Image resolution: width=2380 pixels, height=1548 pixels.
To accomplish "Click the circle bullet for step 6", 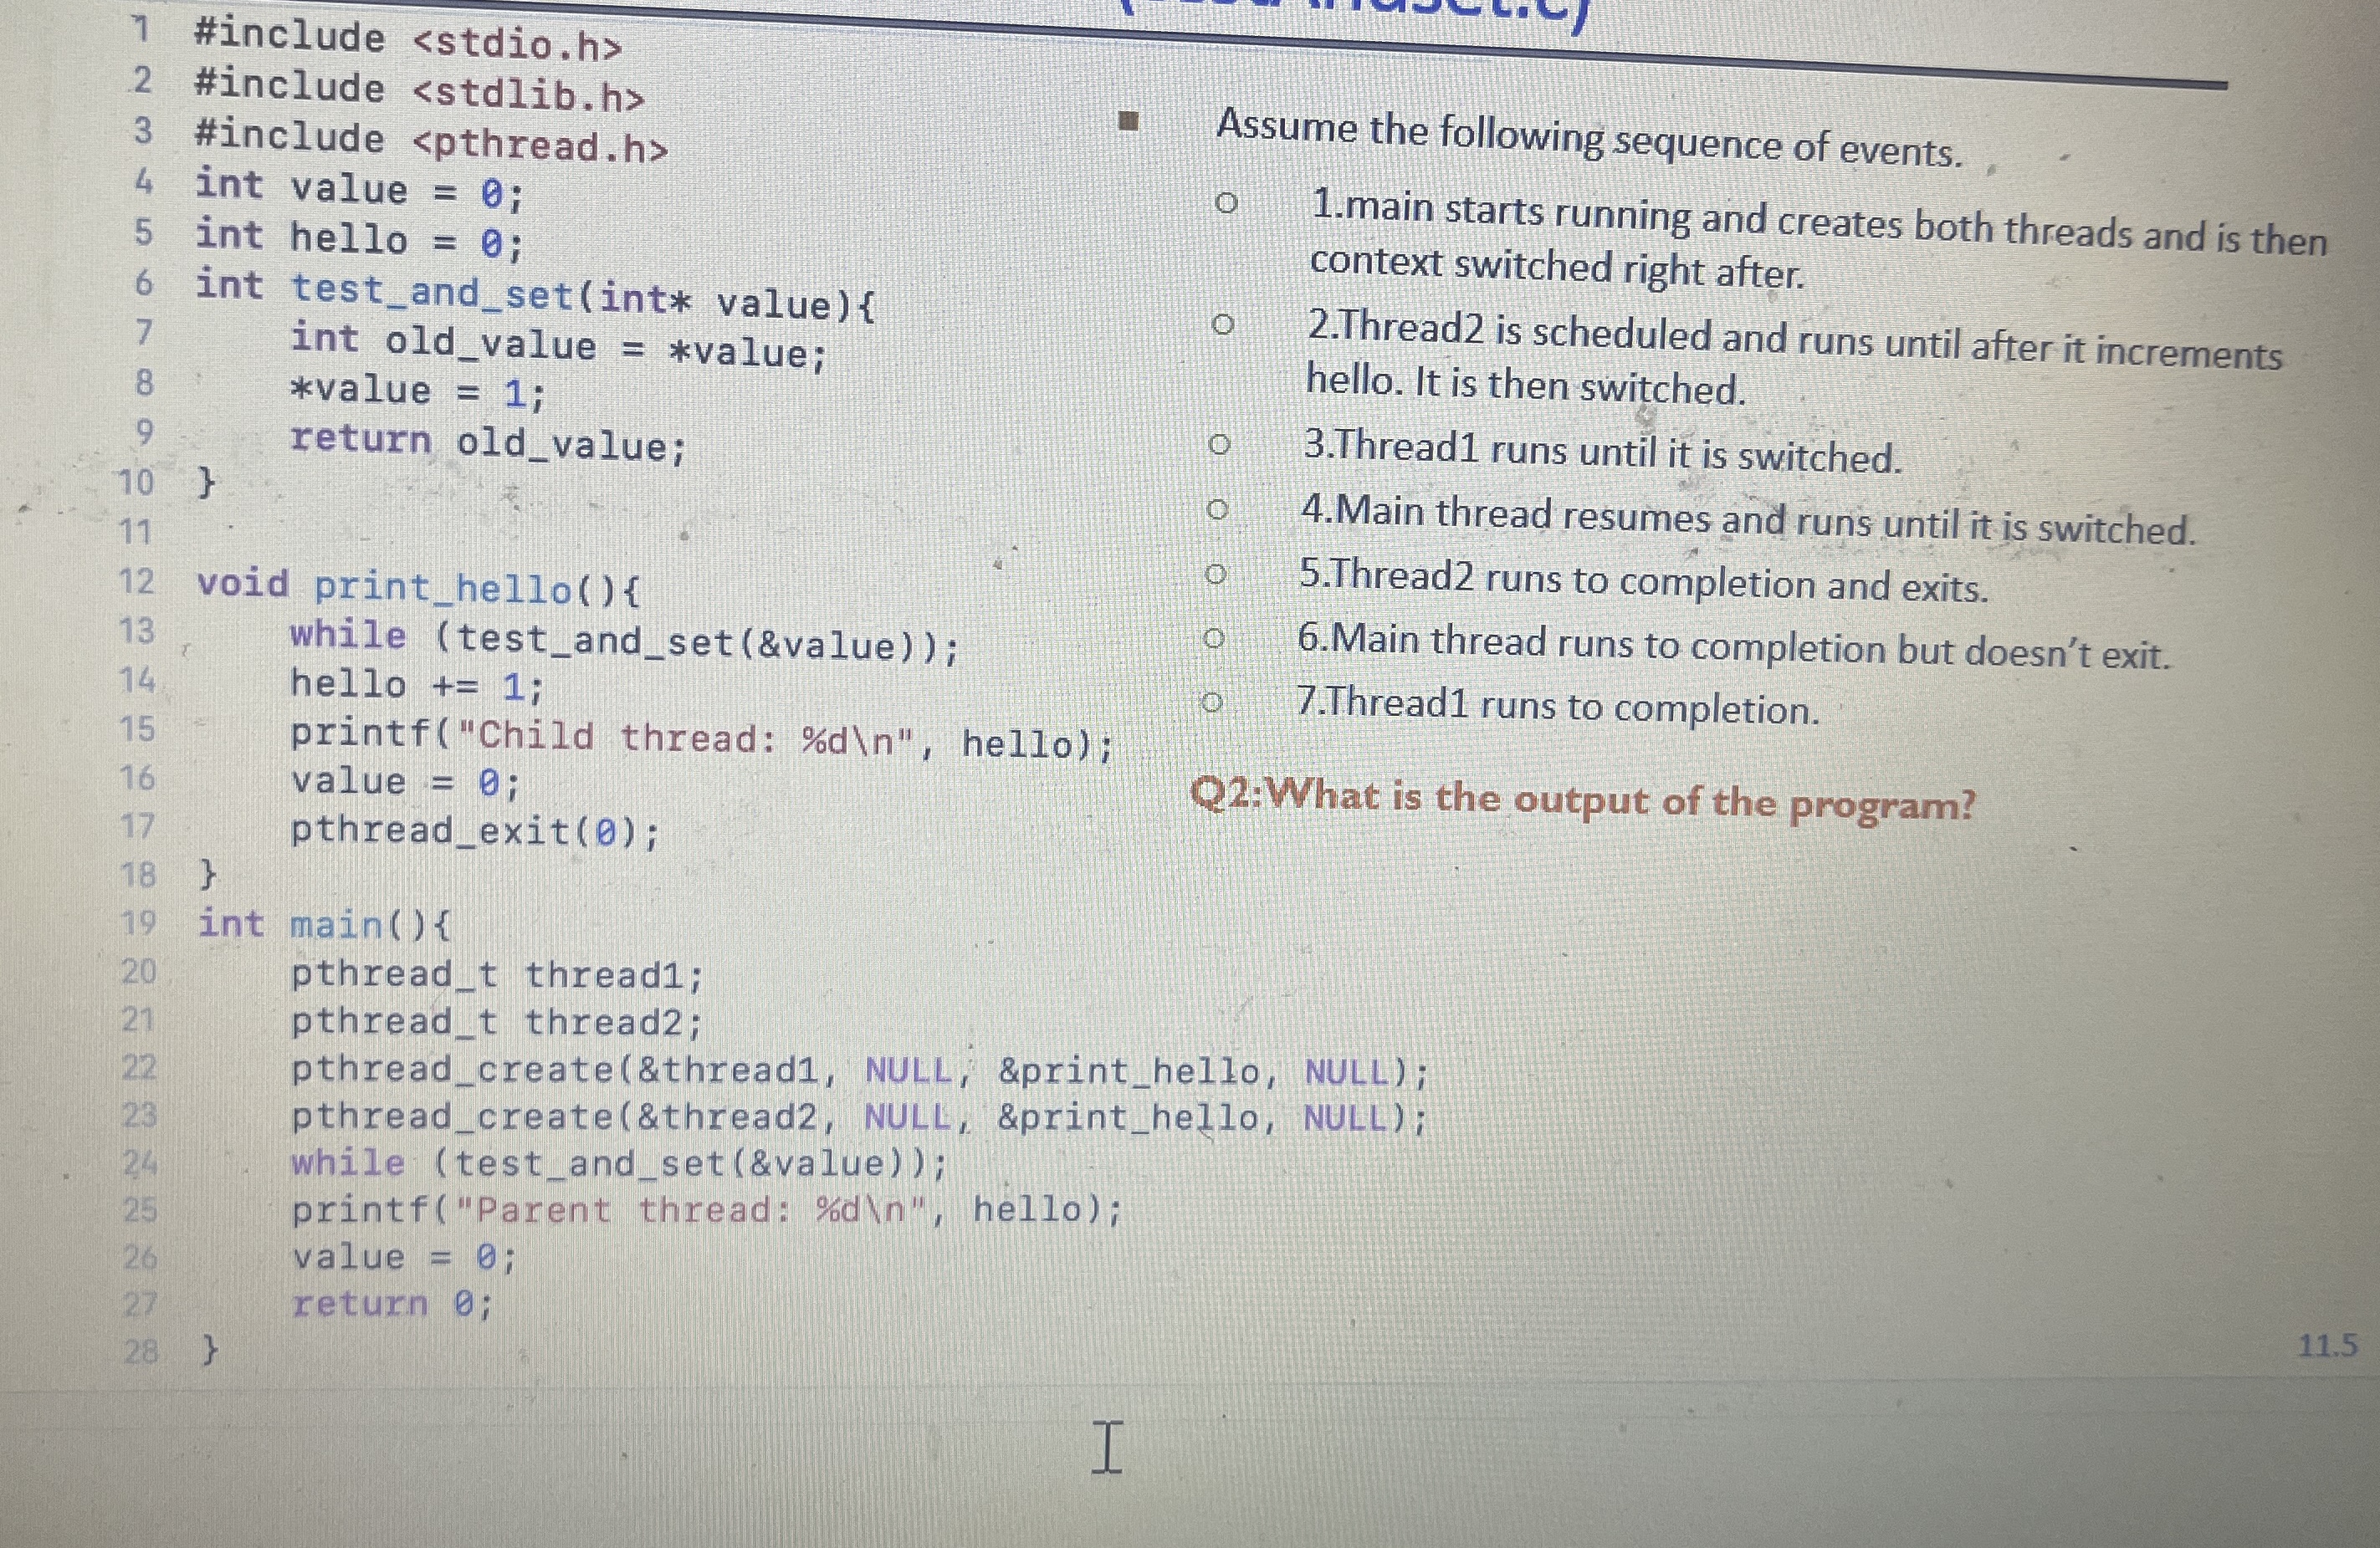I will [1213, 638].
